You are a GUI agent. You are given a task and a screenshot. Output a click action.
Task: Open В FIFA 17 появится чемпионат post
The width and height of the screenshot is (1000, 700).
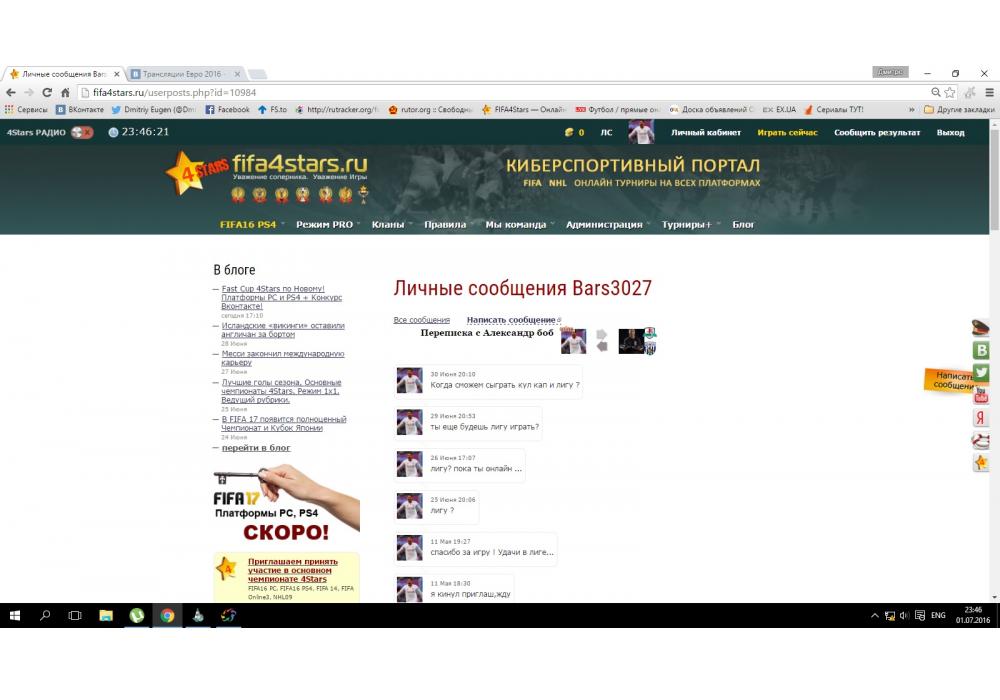click(x=284, y=423)
